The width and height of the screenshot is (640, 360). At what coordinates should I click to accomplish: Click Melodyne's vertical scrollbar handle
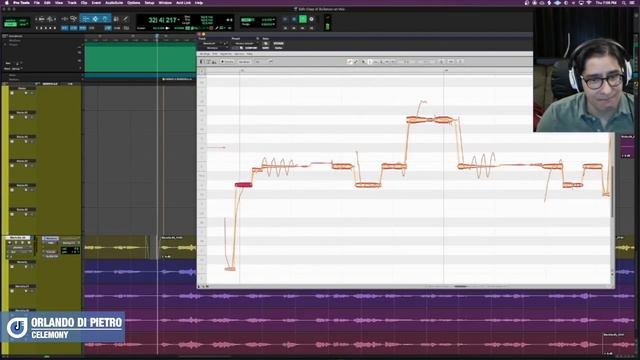(x=612, y=191)
